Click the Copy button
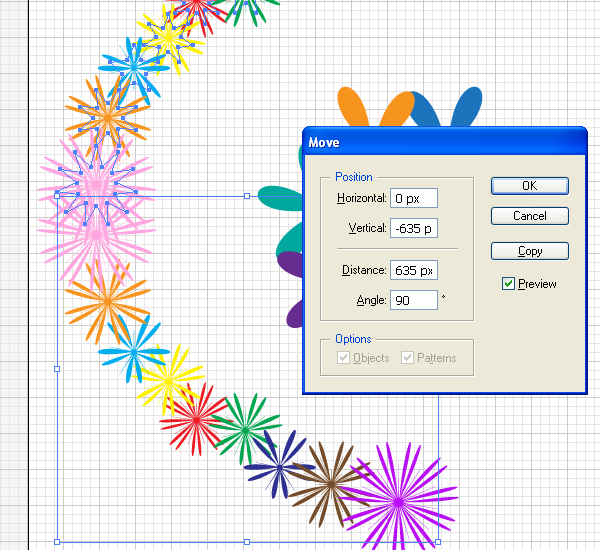The image size is (600, 550). pos(529,251)
